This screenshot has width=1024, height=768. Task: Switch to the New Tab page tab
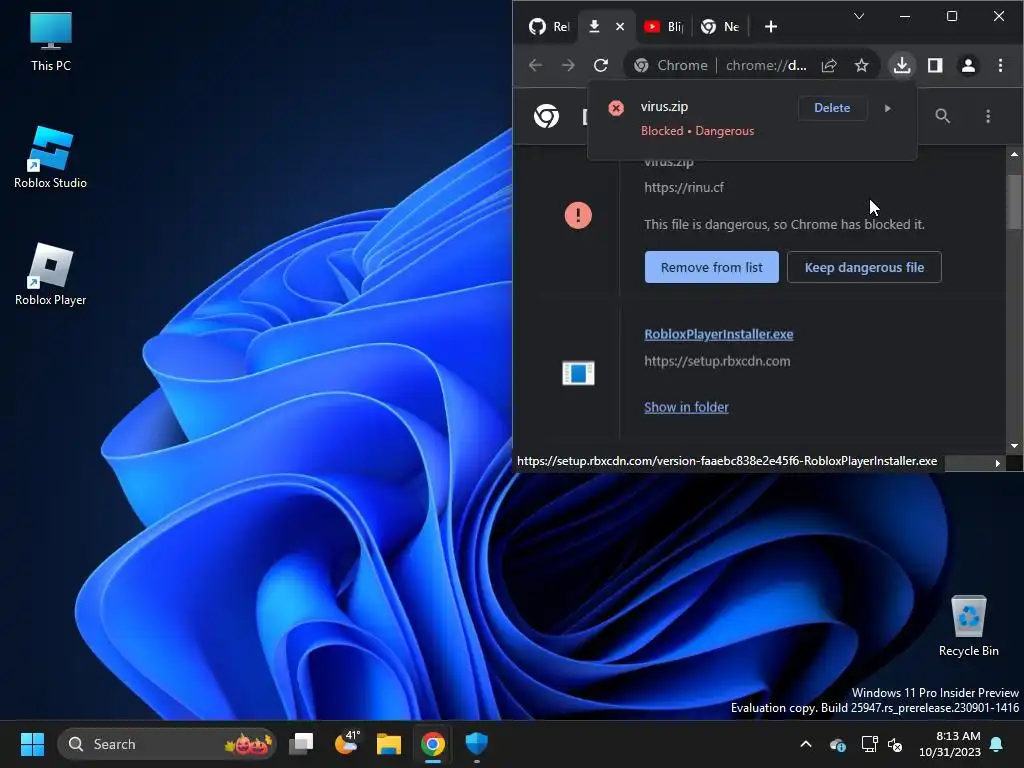[720, 27]
